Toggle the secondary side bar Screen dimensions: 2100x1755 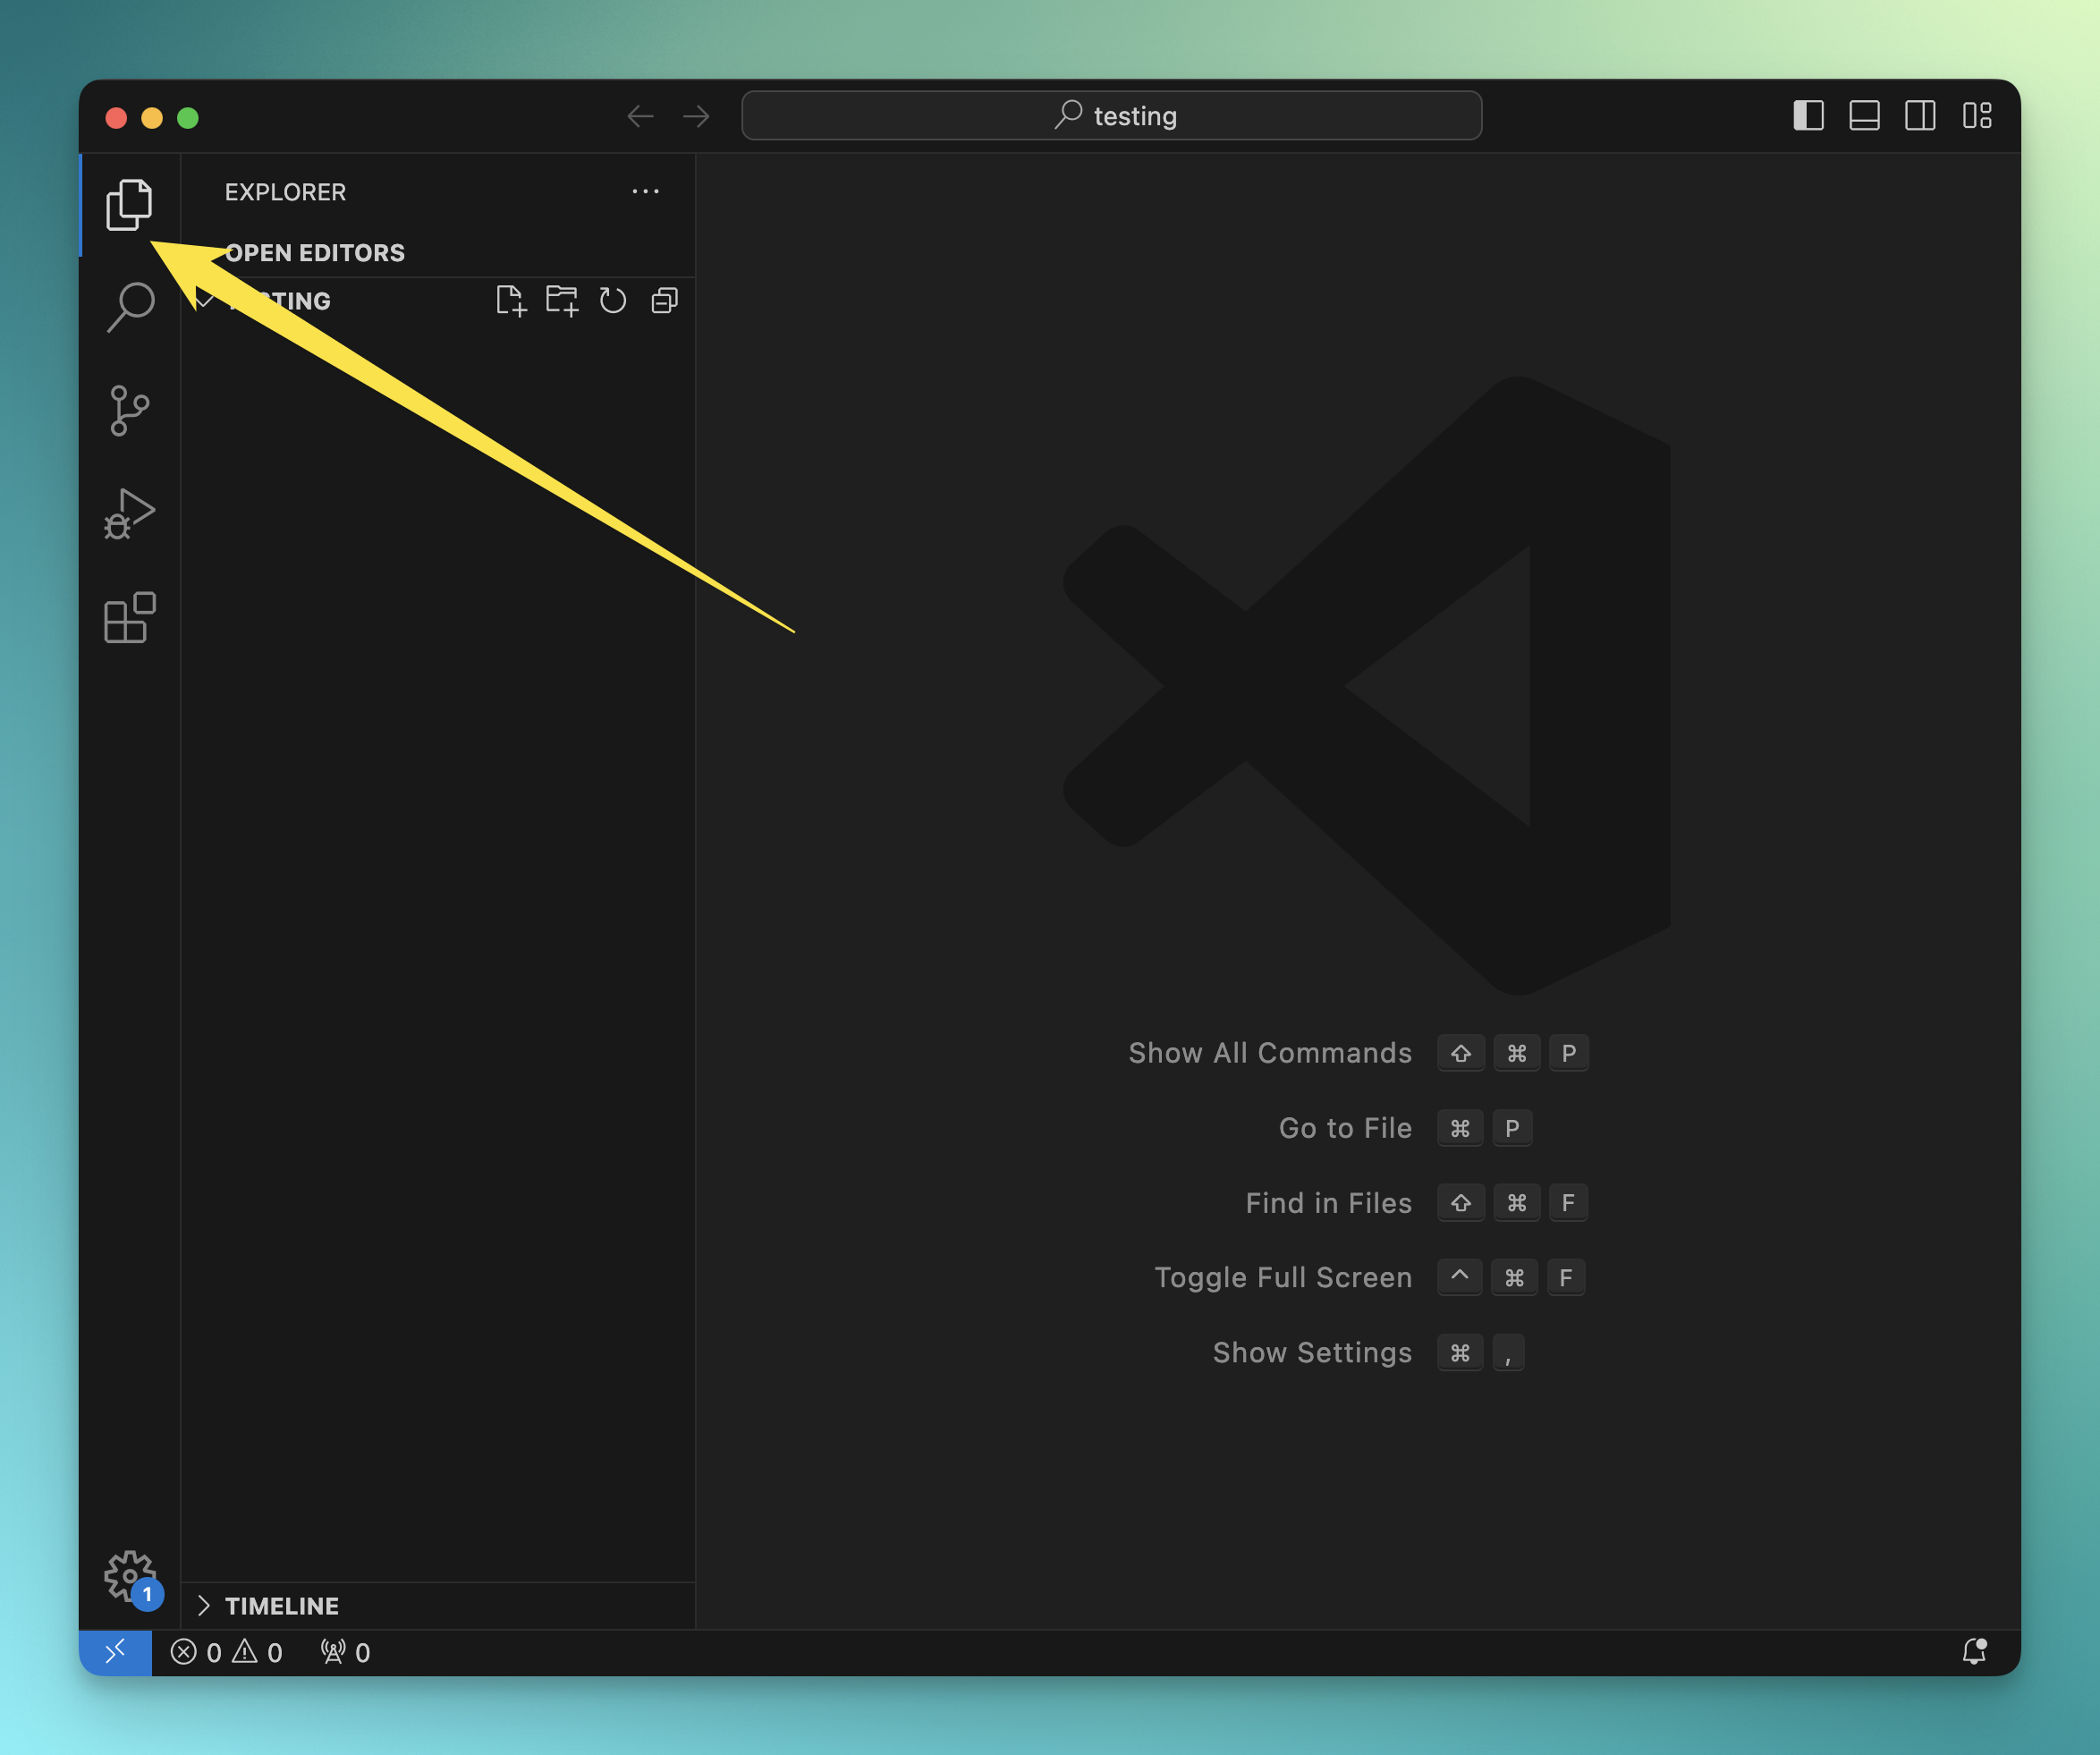pyautogui.click(x=1920, y=116)
